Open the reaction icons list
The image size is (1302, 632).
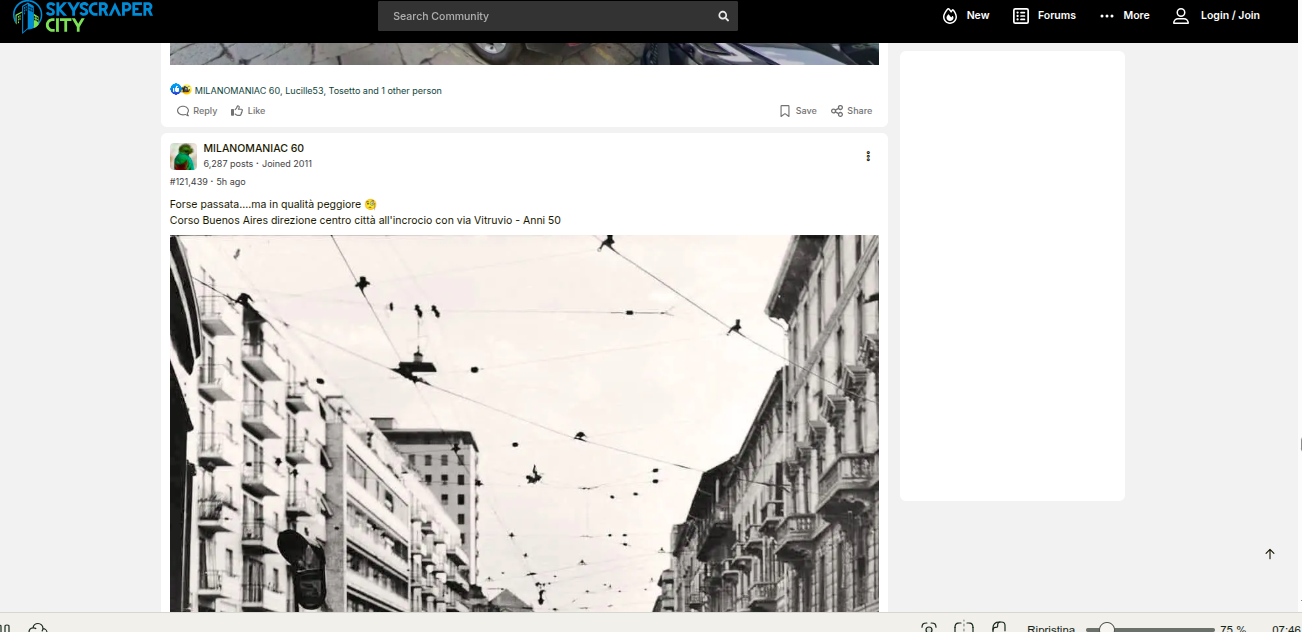pyautogui.click(x=180, y=90)
